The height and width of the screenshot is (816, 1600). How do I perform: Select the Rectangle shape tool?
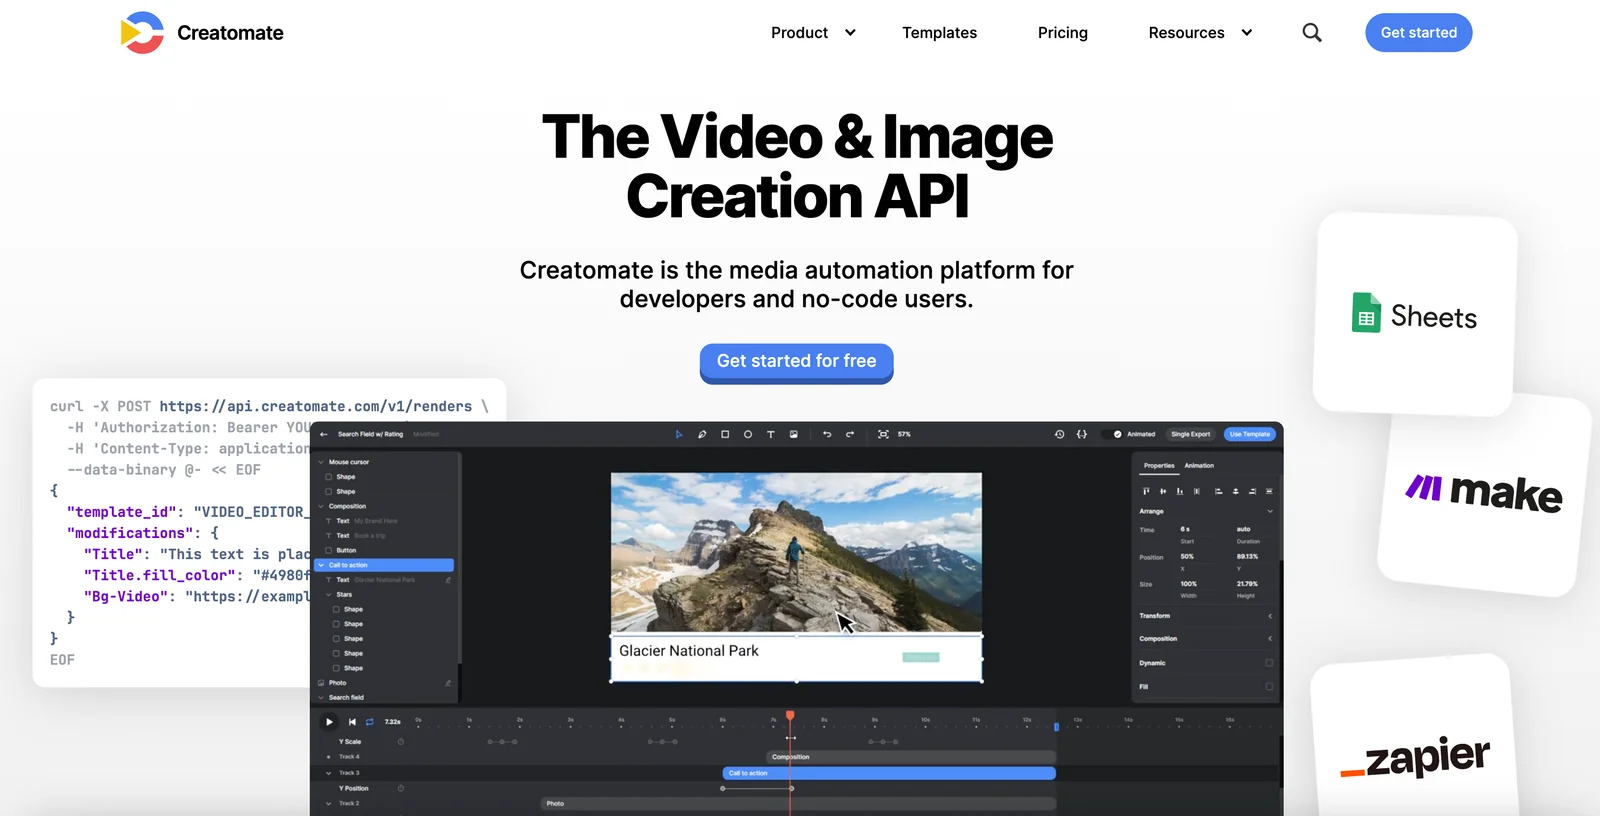click(x=725, y=434)
